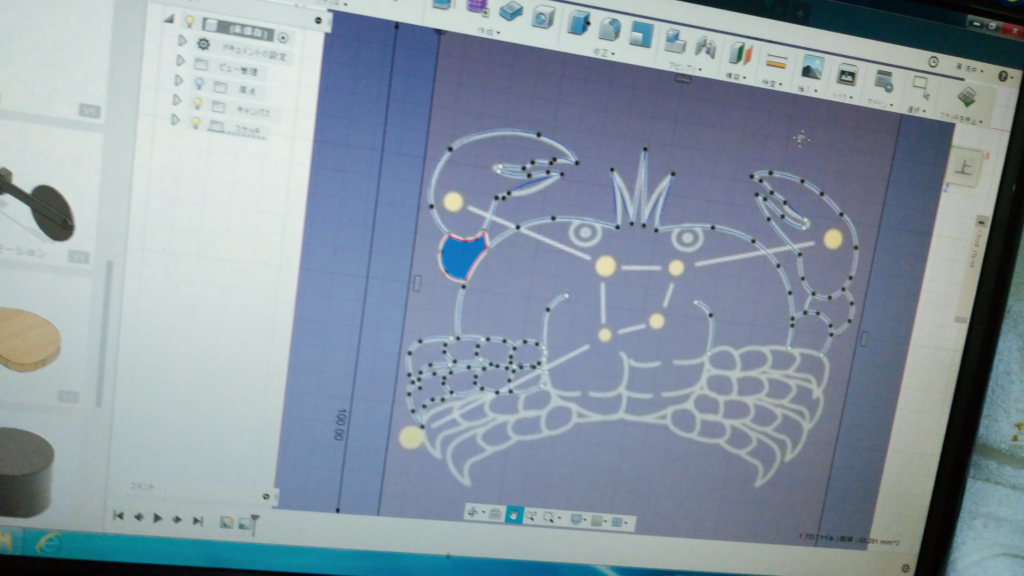The width and height of the screenshot is (1024, 576).
Task: Click the 3D Print make icon
Action: (847, 75)
